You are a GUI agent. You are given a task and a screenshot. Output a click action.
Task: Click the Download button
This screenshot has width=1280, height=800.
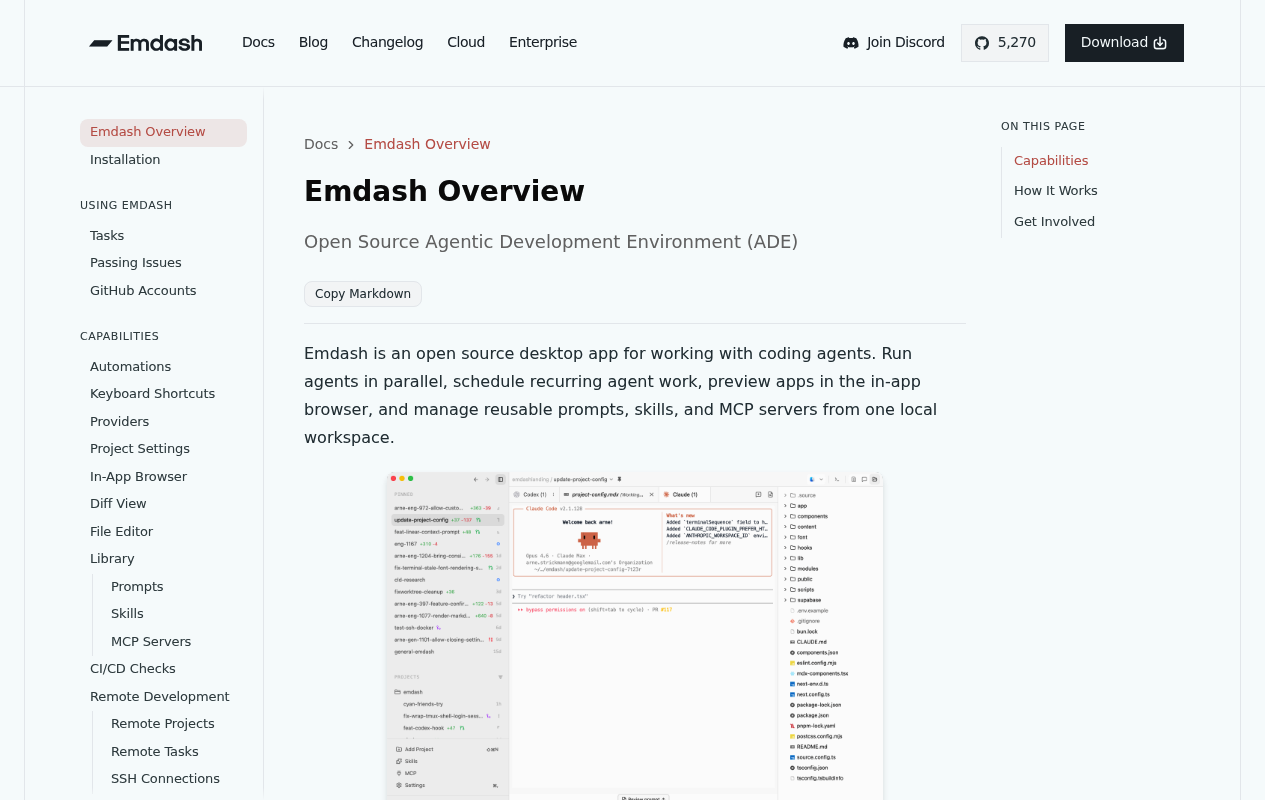(1124, 43)
